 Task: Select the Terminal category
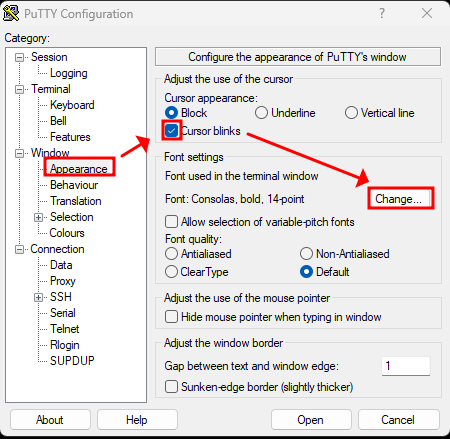[x=51, y=89]
